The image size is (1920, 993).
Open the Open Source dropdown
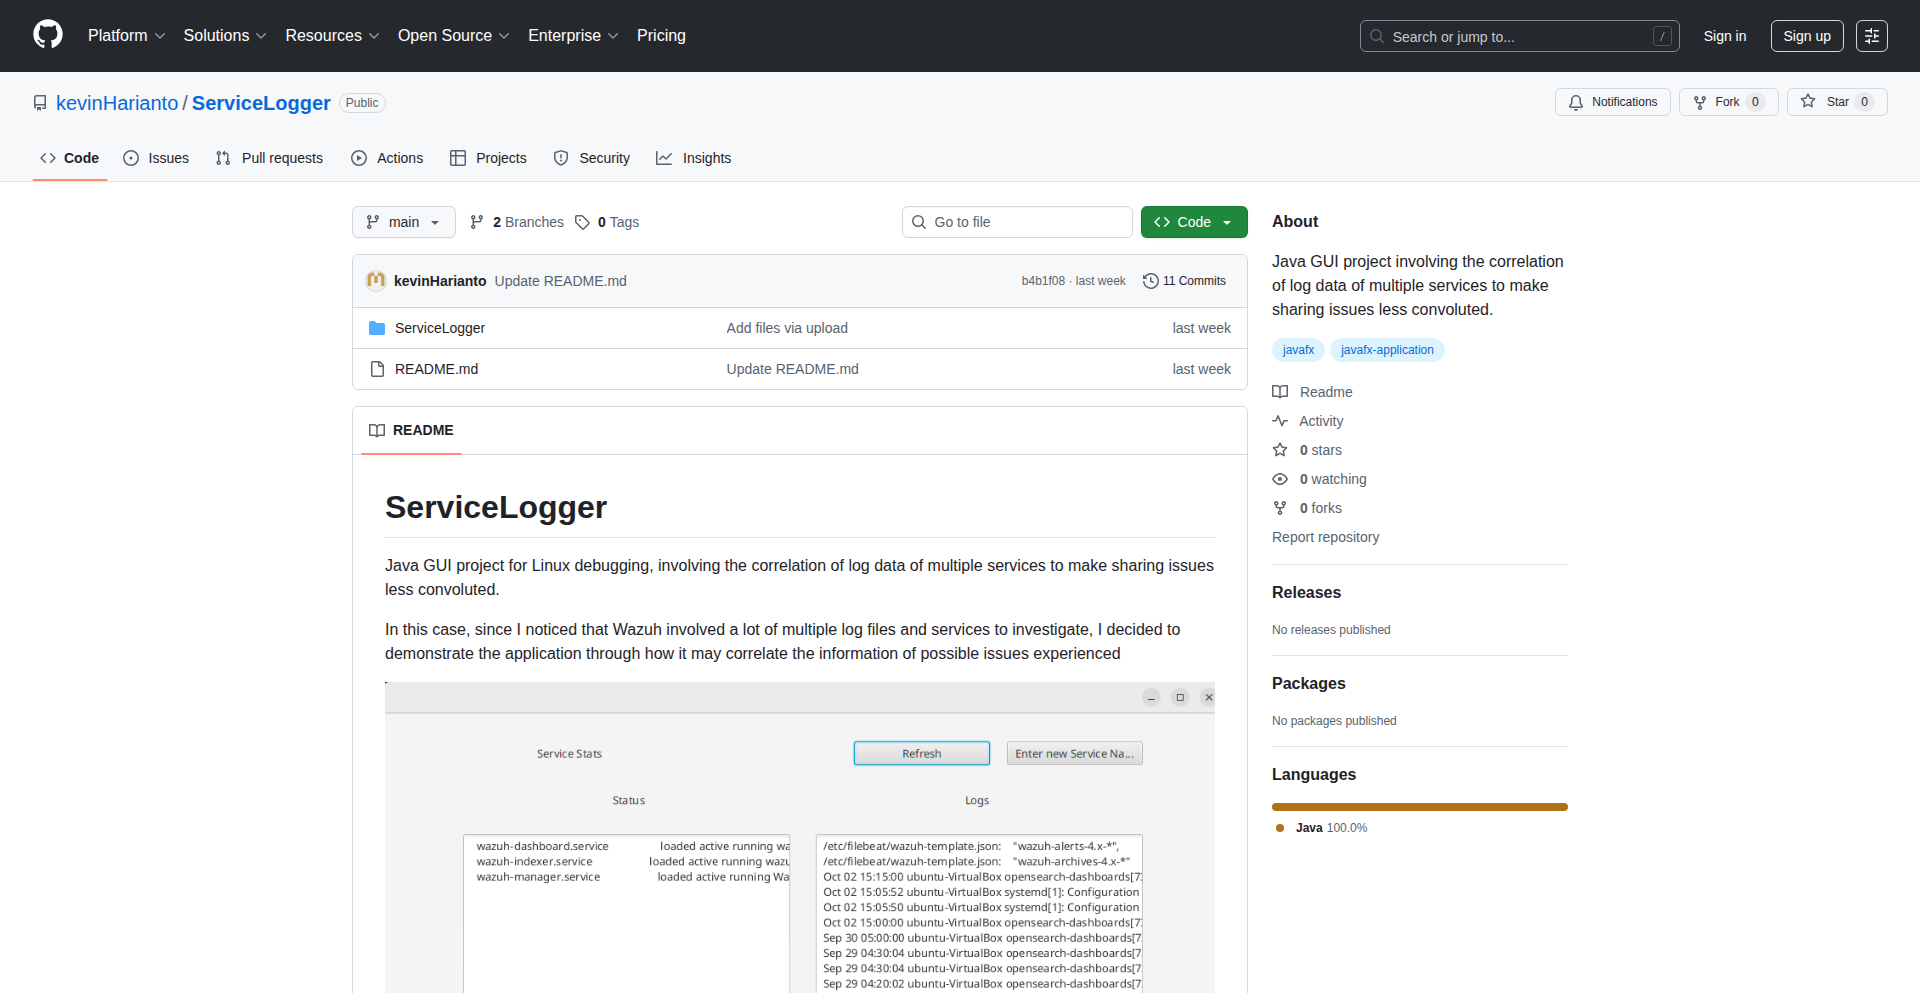[x=454, y=35]
